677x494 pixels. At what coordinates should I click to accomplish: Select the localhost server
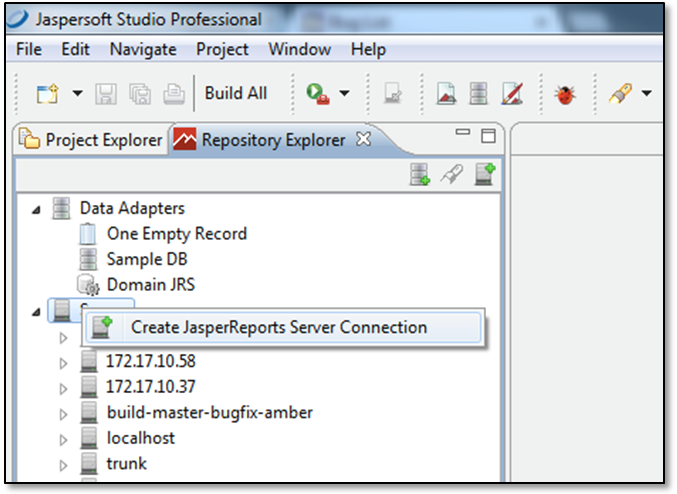(x=140, y=438)
